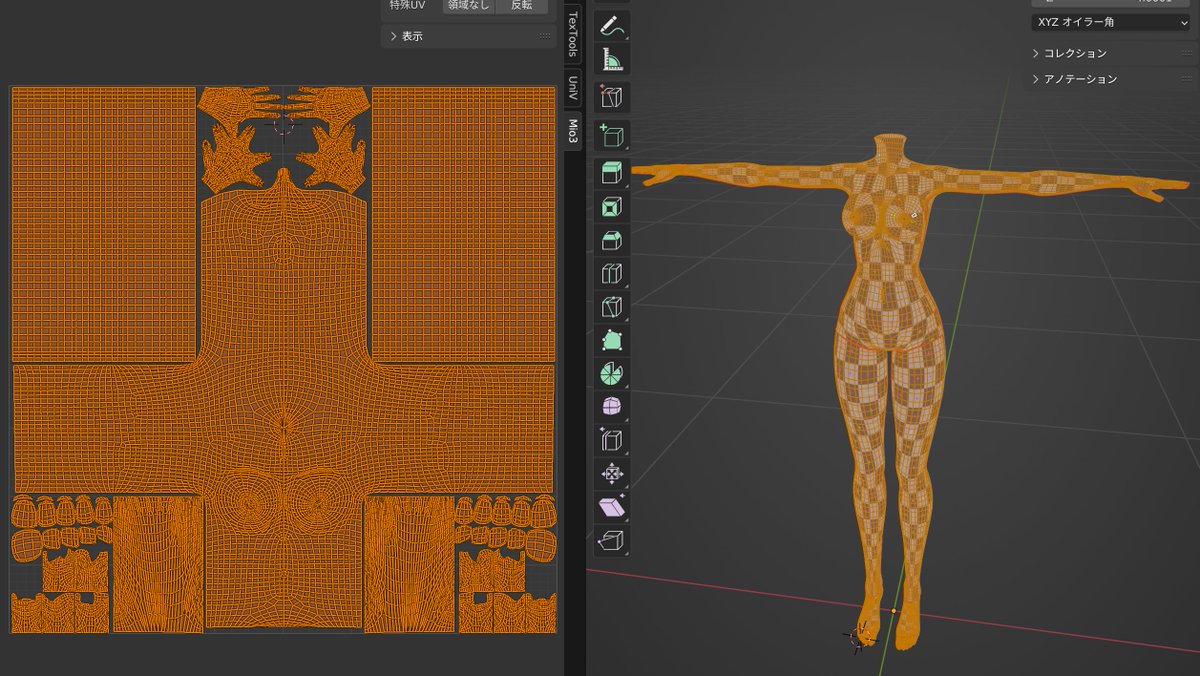
Task: Select the Measure ruler tool
Action: click(x=612, y=60)
